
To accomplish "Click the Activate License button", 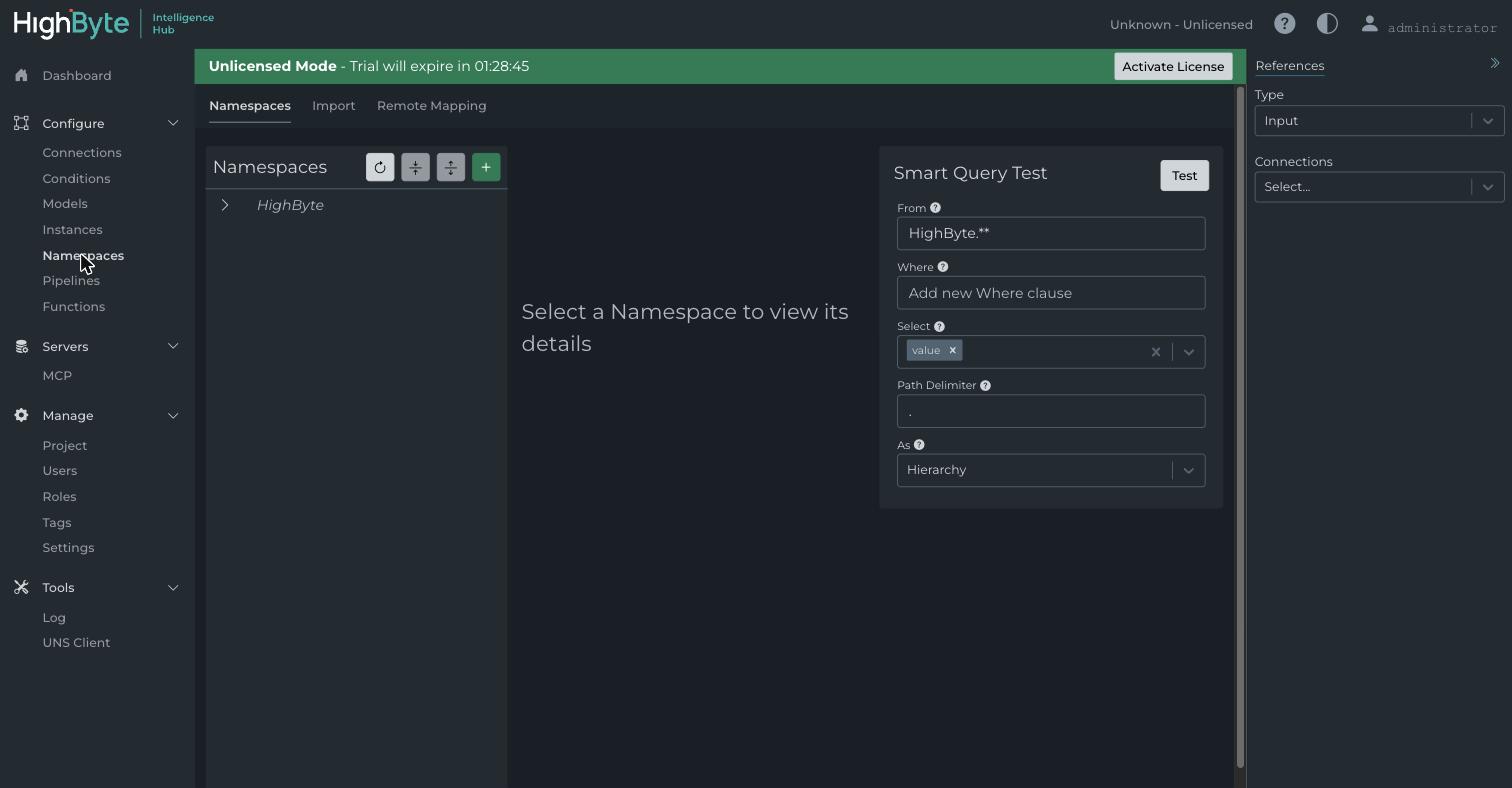I will pos(1173,67).
